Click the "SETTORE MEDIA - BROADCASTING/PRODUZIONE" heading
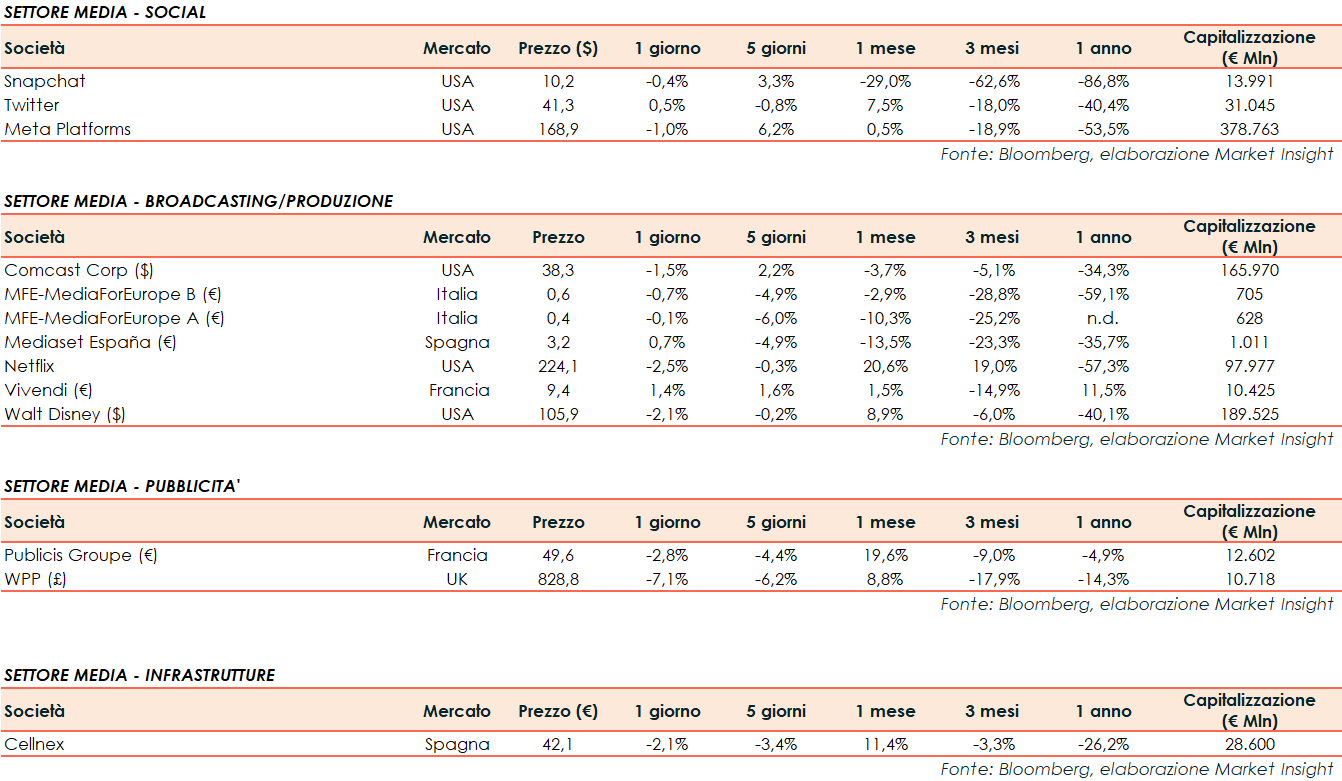Viewport: 1342px width, 781px height. point(198,201)
